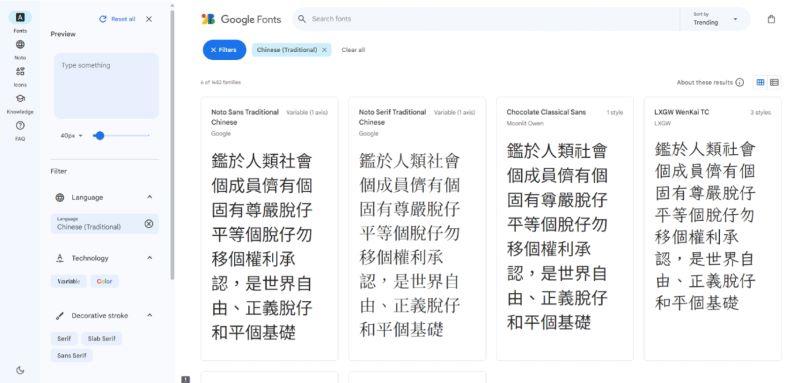This screenshot has height=383, width=800.
Task: Open Noto Serif Traditional Chinese font card
Action: click(x=417, y=229)
